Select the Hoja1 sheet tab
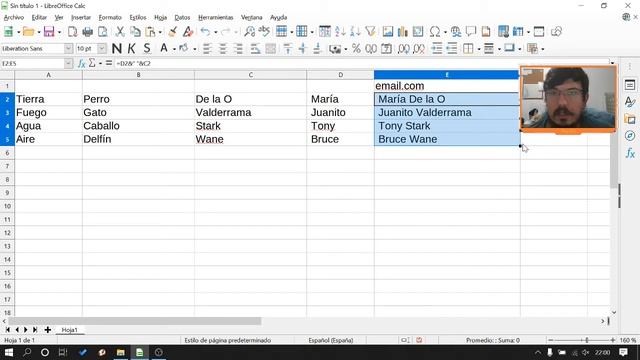 [x=69, y=329]
